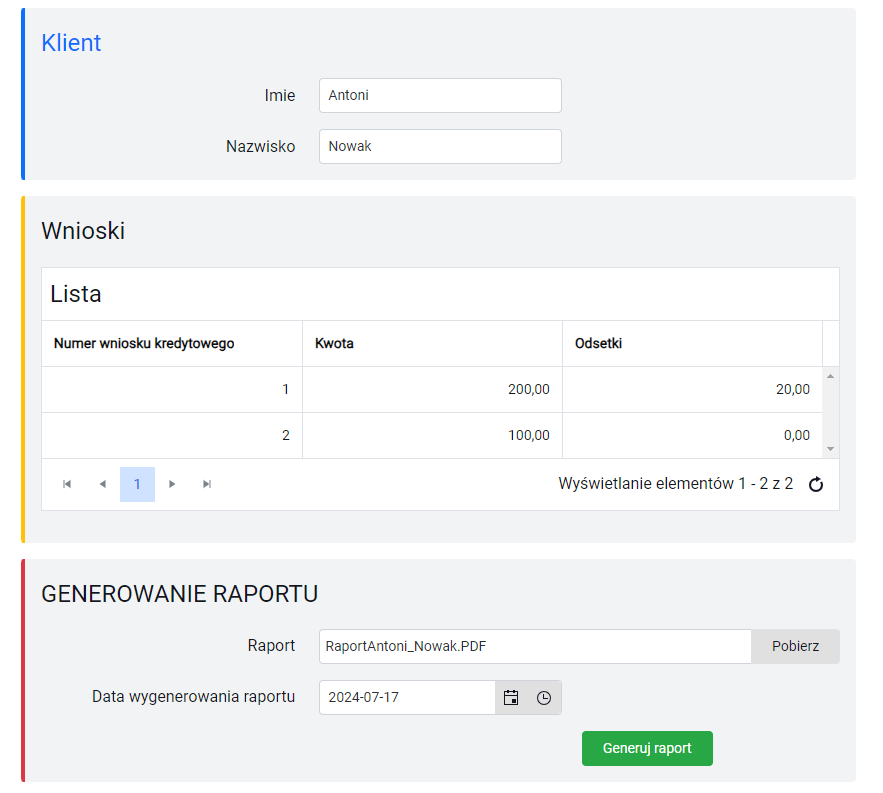
Task: Select the Odsetki cell 20,00
Action: point(693,390)
